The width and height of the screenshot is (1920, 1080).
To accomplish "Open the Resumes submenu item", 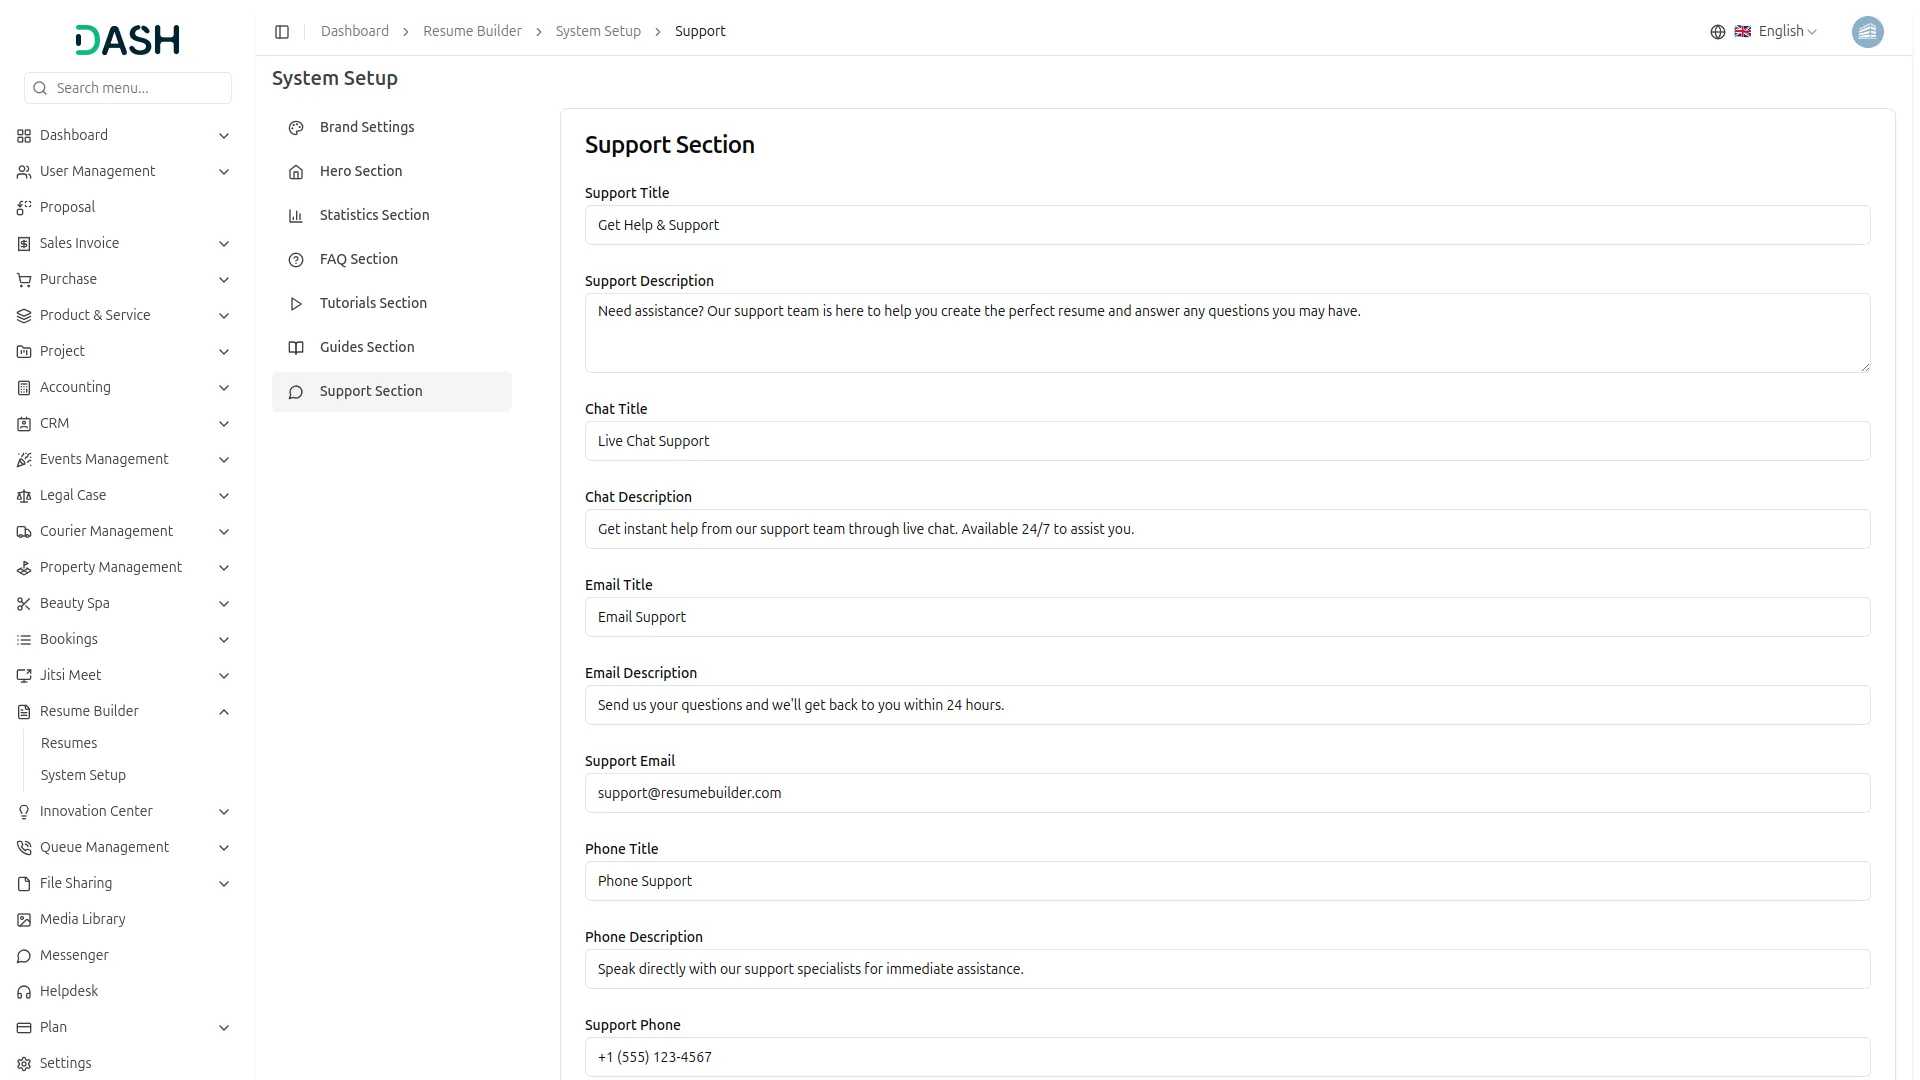I will pyautogui.click(x=69, y=743).
